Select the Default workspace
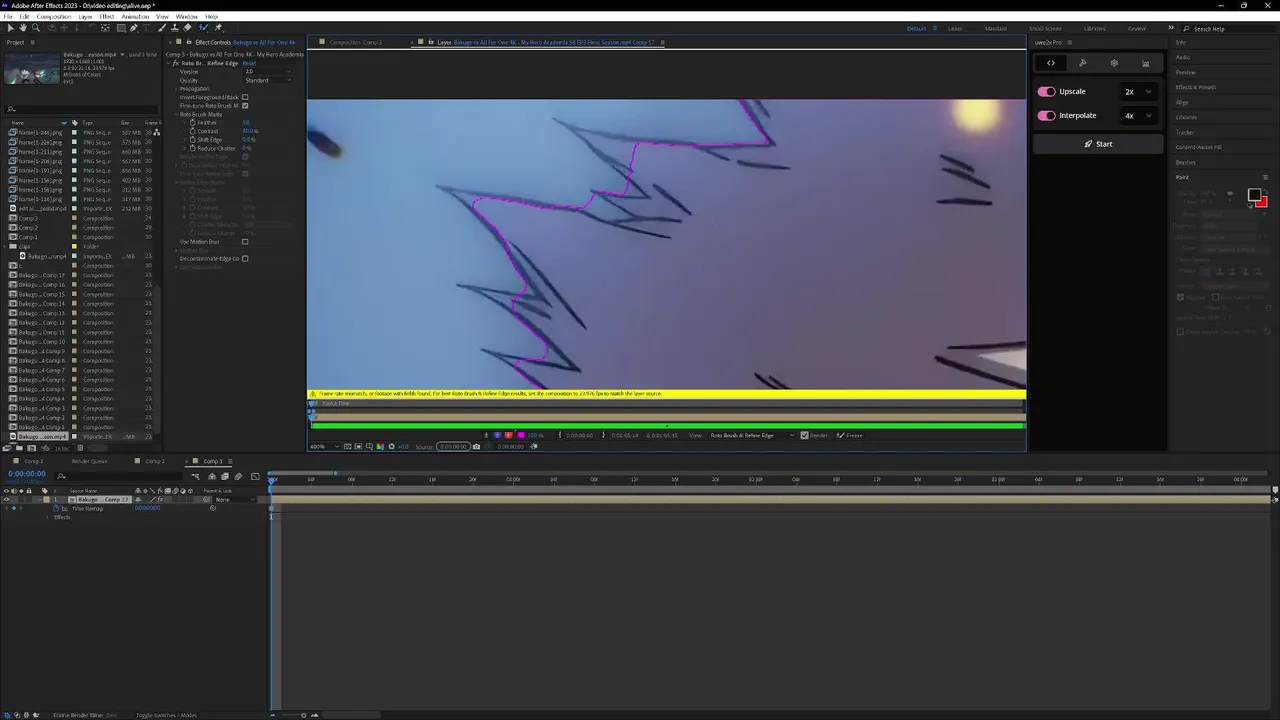This screenshot has width=1280, height=720. point(916,28)
